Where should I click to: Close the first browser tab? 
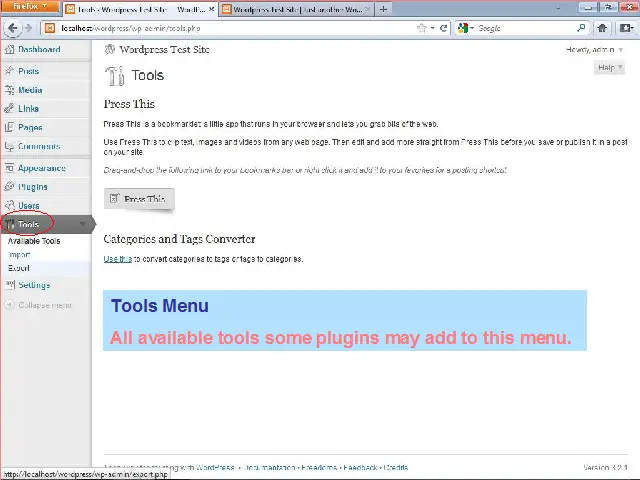click(211, 9)
